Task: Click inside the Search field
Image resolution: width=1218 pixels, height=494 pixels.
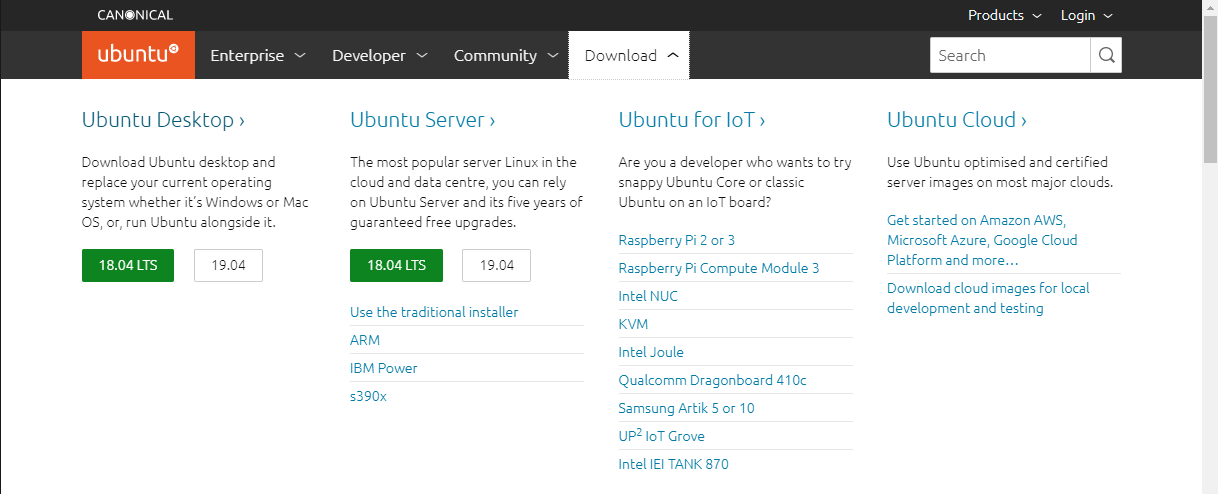Action: click(x=1010, y=55)
